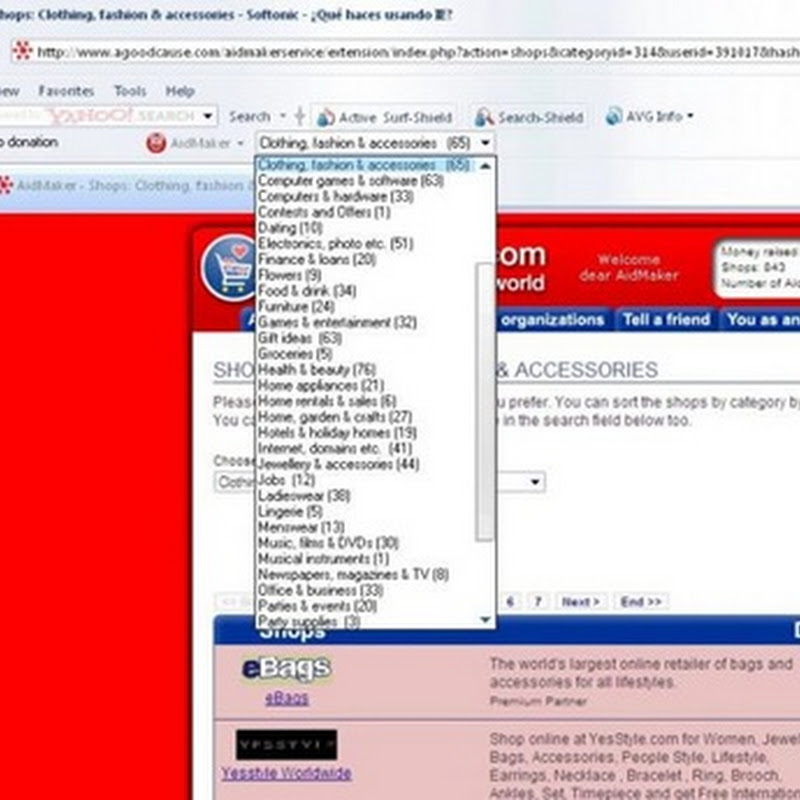800x800 pixels.
Task: Click the AidMaker page tab favicon
Action: click(6, 185)
